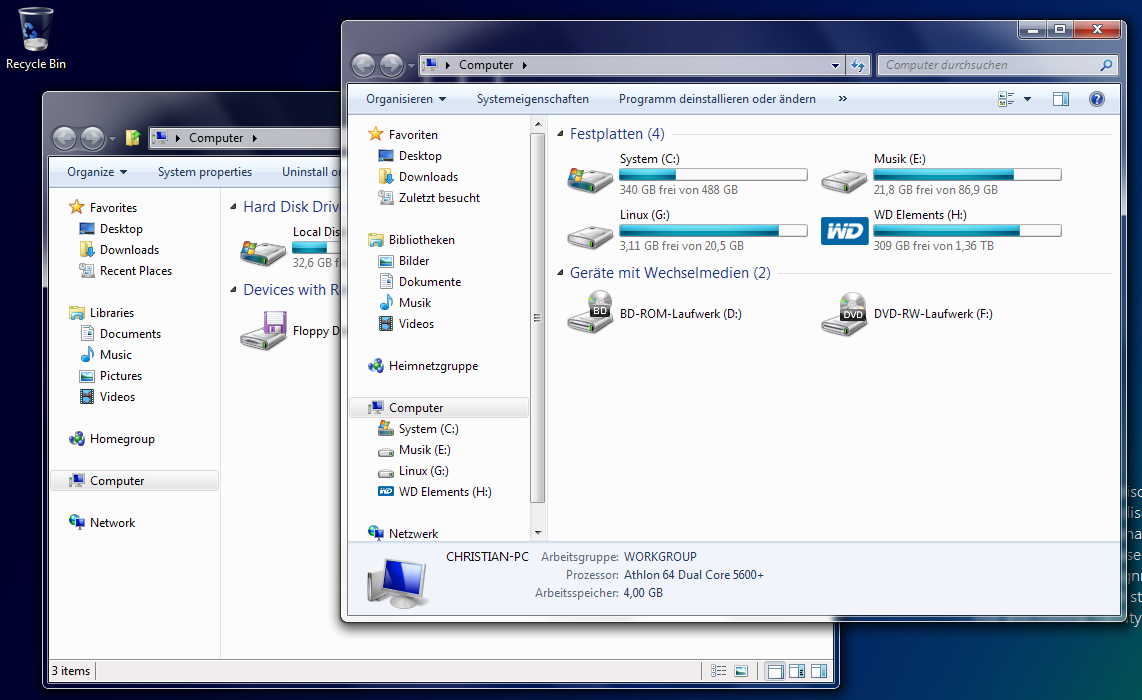1142x700 pixels.
Task: Click the refresh icon beside the address bar
Action: pos(859,64)
